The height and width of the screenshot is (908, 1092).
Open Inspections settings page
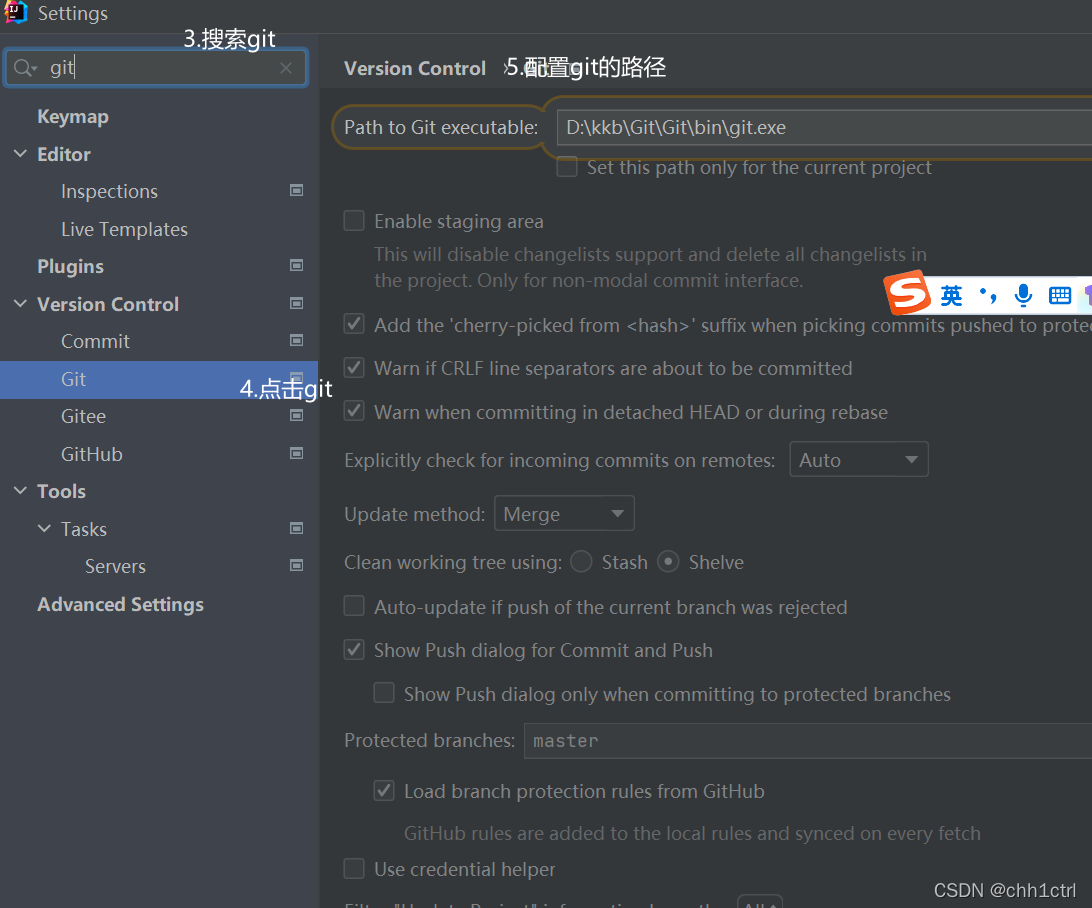[109, 191]
